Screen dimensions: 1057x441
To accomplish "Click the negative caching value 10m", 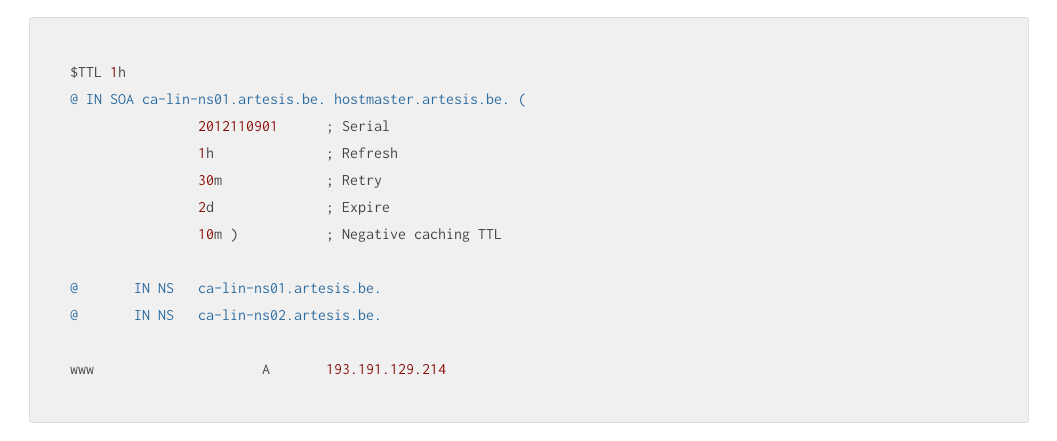I will tap(210, 234).
